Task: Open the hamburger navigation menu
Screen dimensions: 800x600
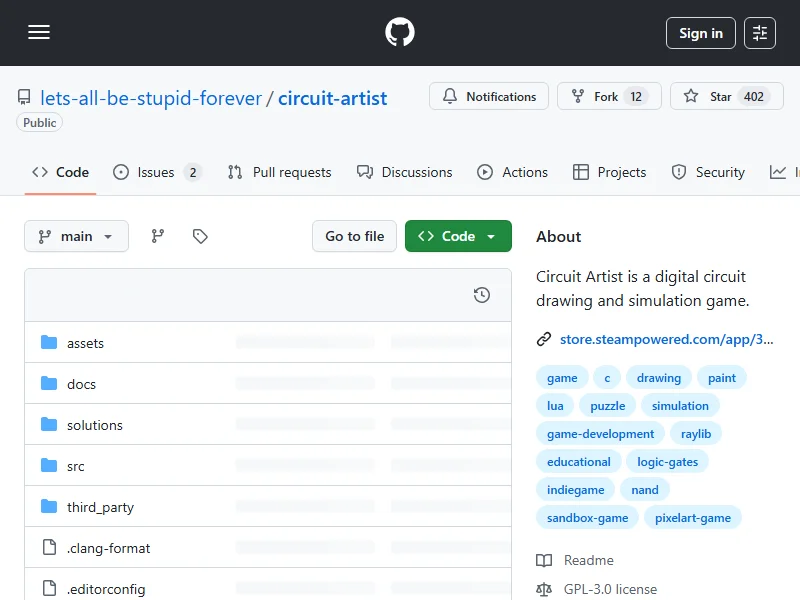Action: click(x=39, y=33)
